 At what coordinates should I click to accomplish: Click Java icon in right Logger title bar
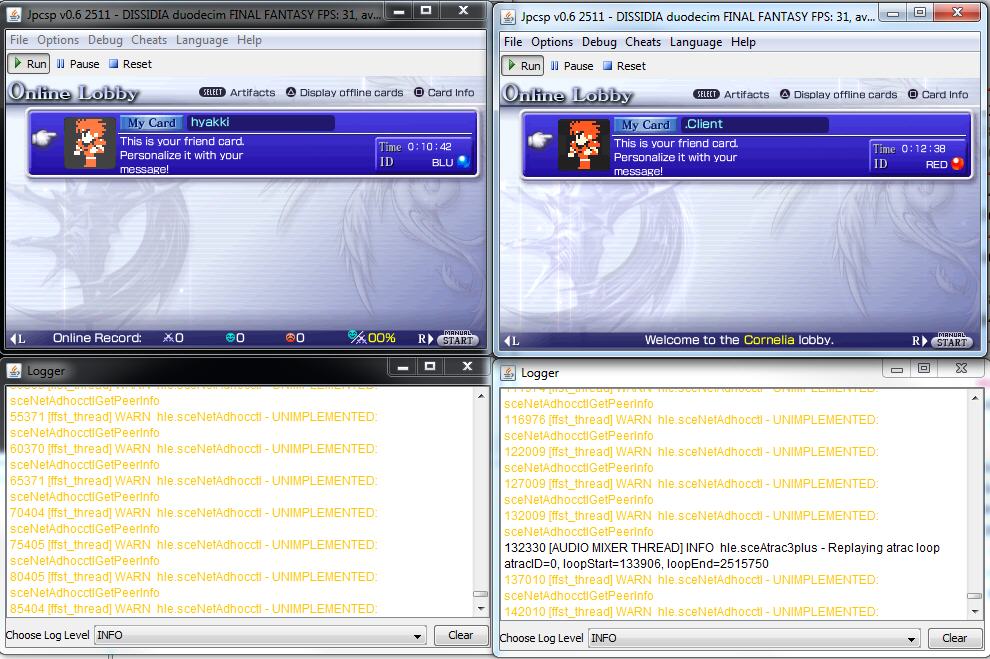509,373
